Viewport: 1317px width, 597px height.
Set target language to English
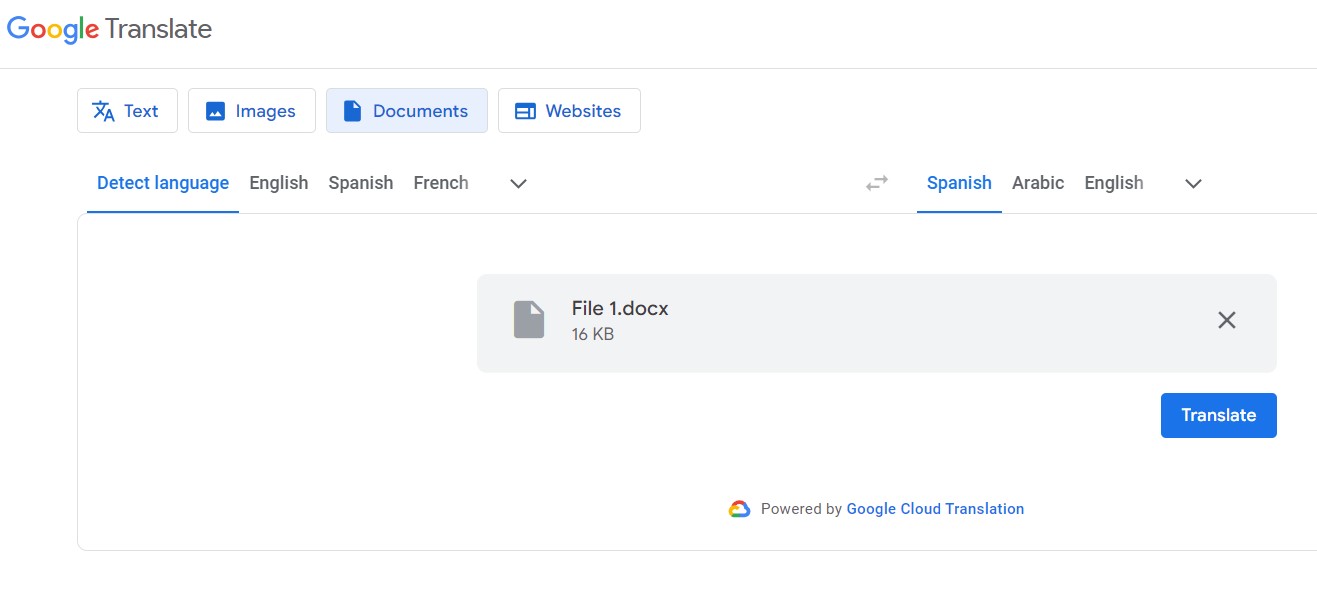[1114, 183]
